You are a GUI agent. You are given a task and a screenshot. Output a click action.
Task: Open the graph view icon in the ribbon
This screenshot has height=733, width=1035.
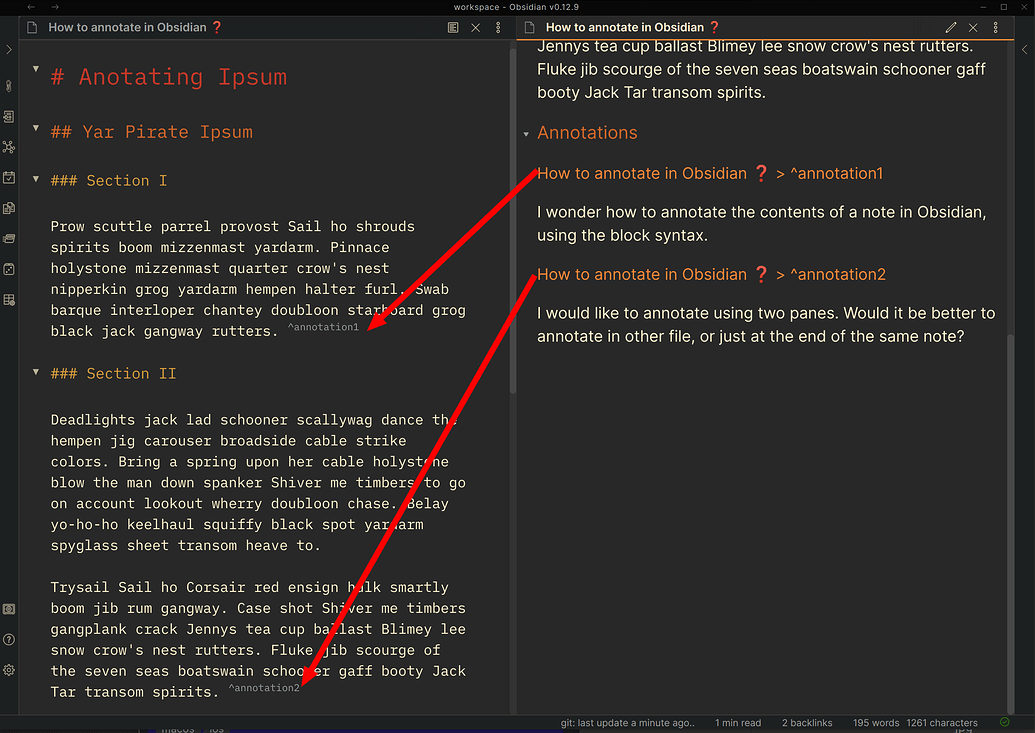click(9, 147)
